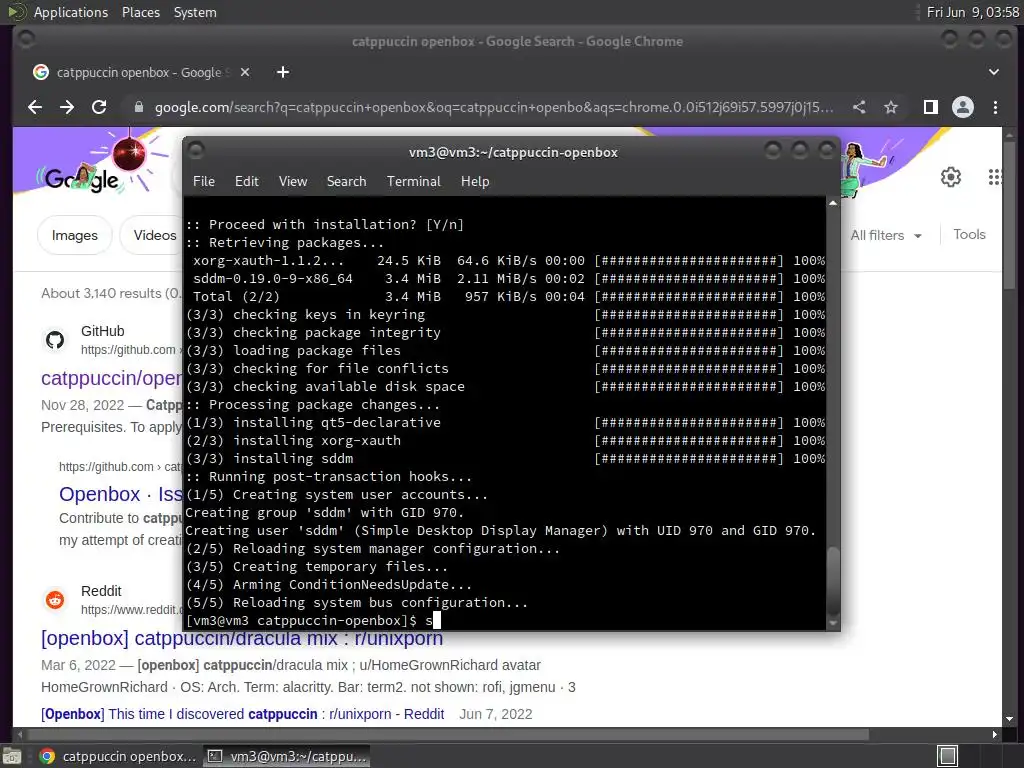This screenshot has width=1024, height=768.
Task: Close the catppuccin openbox Chrome tab
Action: [245, 72]
